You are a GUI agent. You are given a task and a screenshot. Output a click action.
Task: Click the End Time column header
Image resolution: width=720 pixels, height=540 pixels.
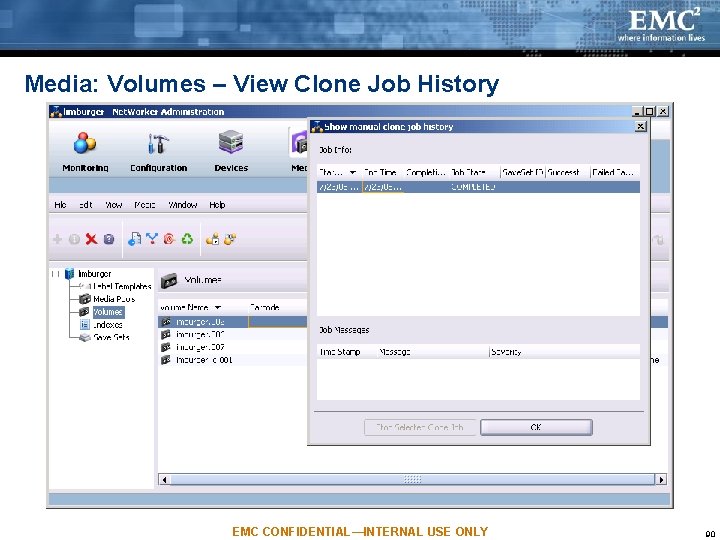coord(382,173)
